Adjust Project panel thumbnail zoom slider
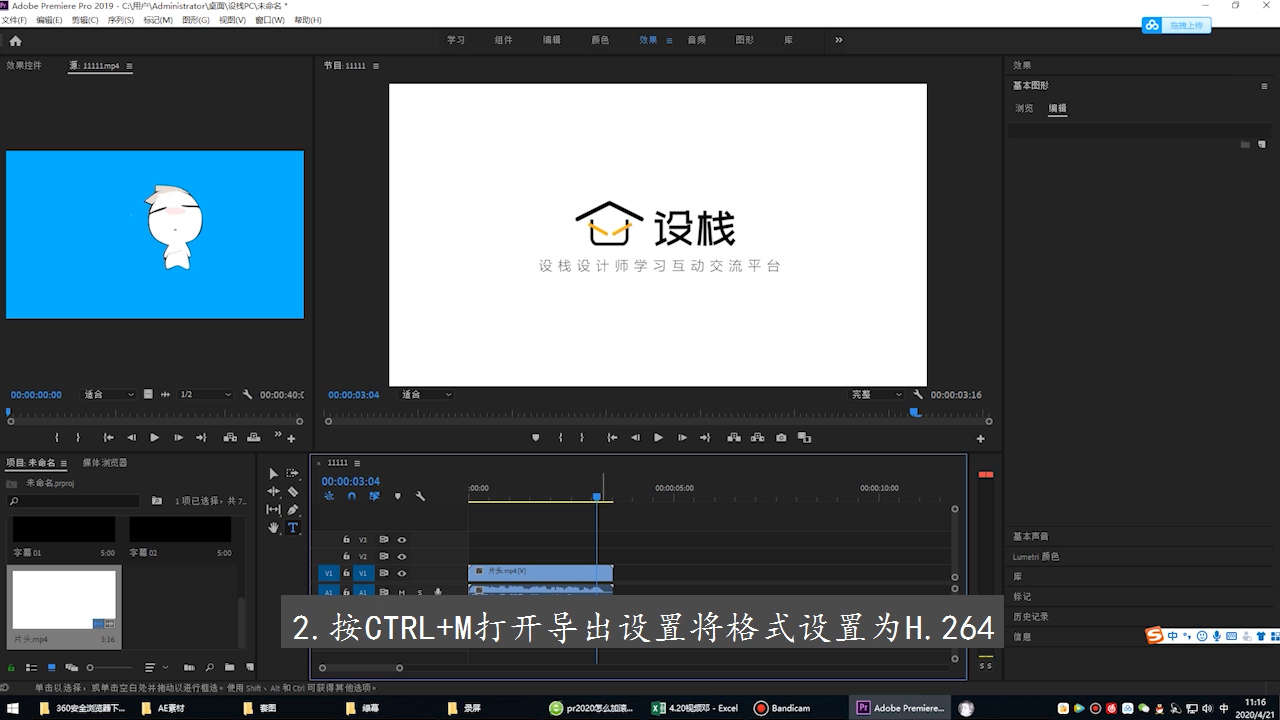Viewport: 1280px width, 720px height. click(x=108, y=667)
